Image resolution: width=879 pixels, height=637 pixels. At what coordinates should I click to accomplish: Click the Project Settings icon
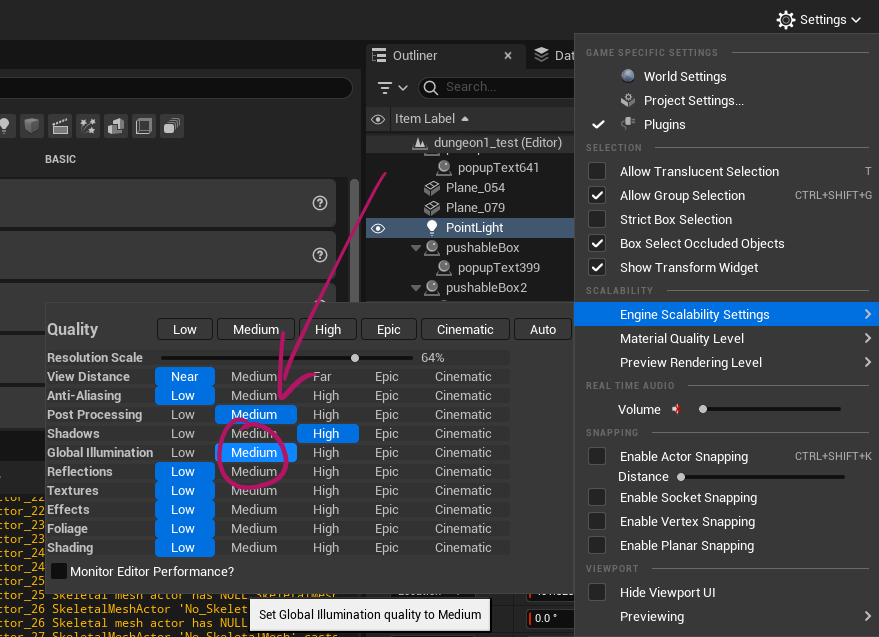click(628, 100)
